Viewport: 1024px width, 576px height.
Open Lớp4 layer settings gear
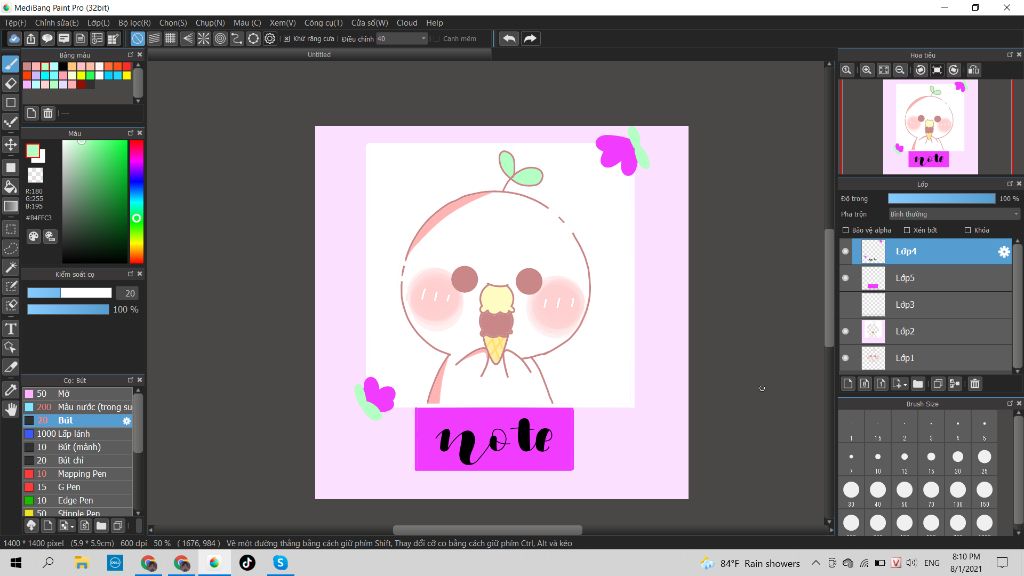1004,251
